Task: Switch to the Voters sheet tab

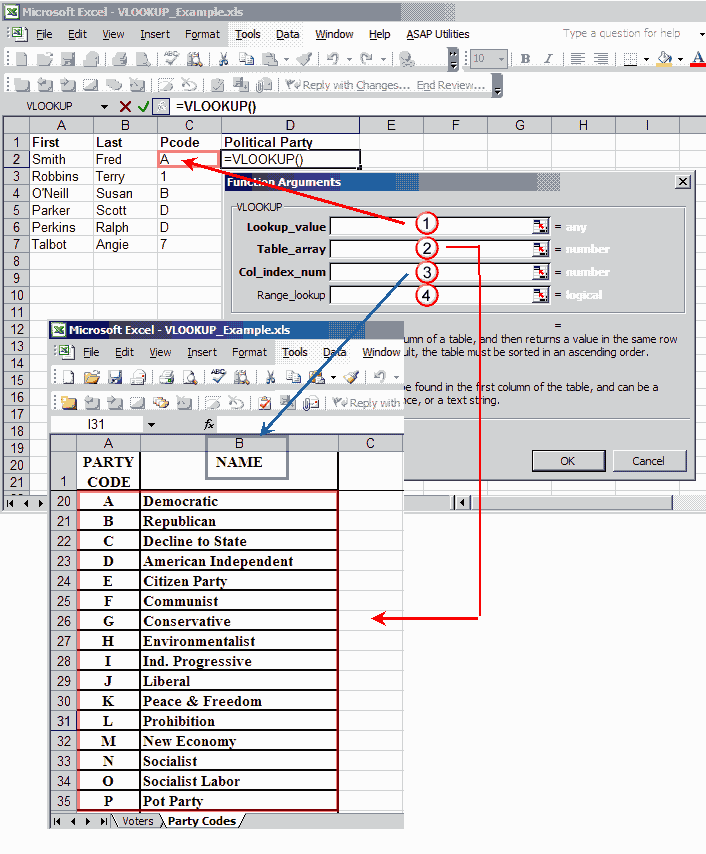Action: 138,821
